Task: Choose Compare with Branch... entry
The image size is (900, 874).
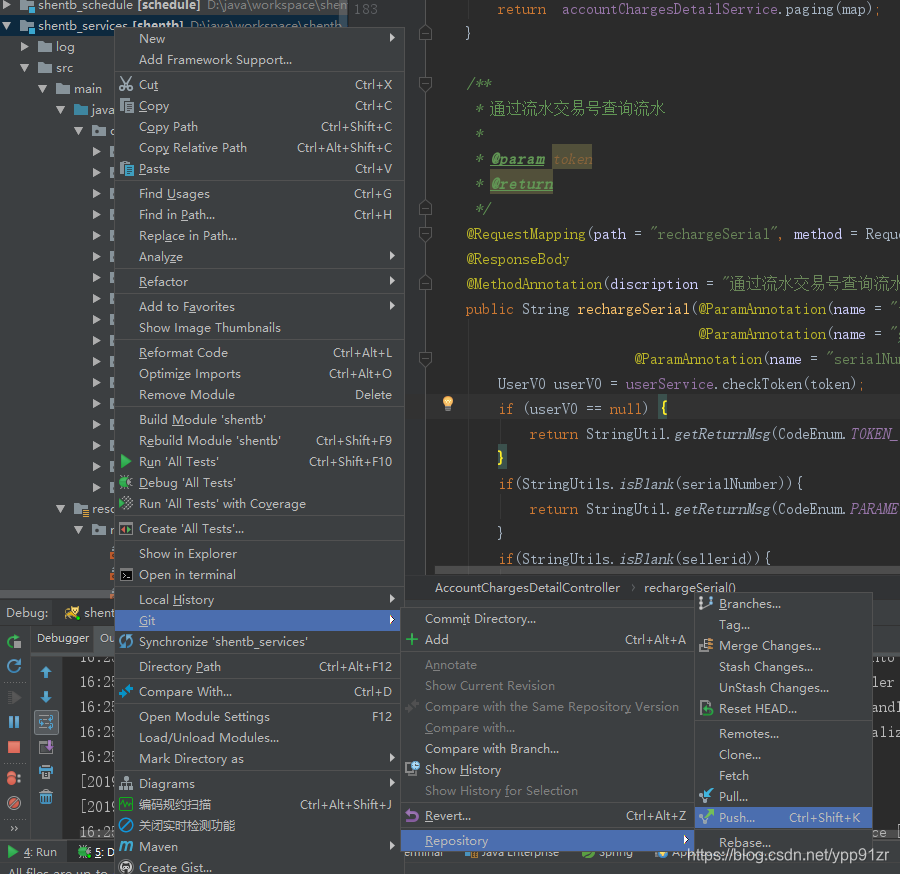Action: tap(547, 748)
